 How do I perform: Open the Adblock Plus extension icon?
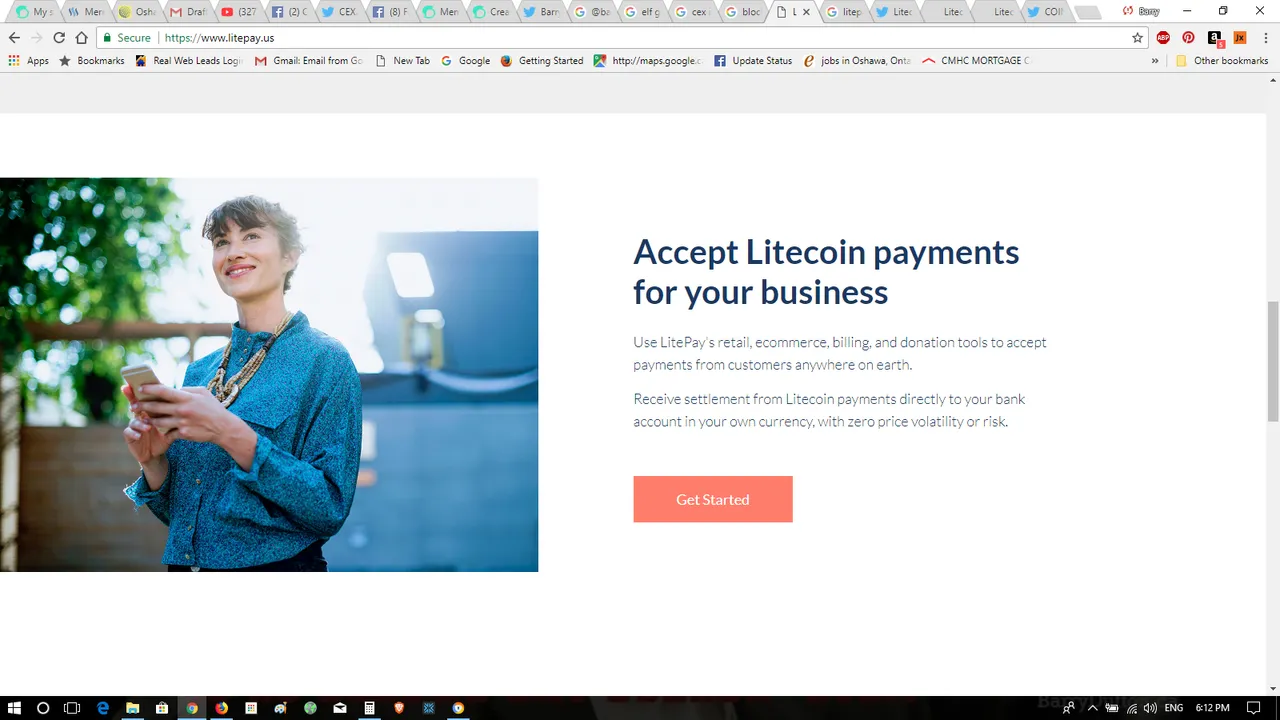1163,38
